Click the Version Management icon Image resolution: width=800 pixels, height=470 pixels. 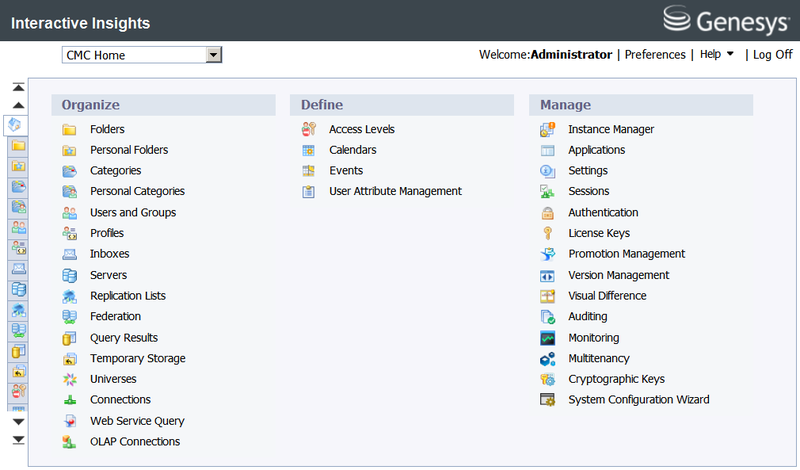coord(547,276)
